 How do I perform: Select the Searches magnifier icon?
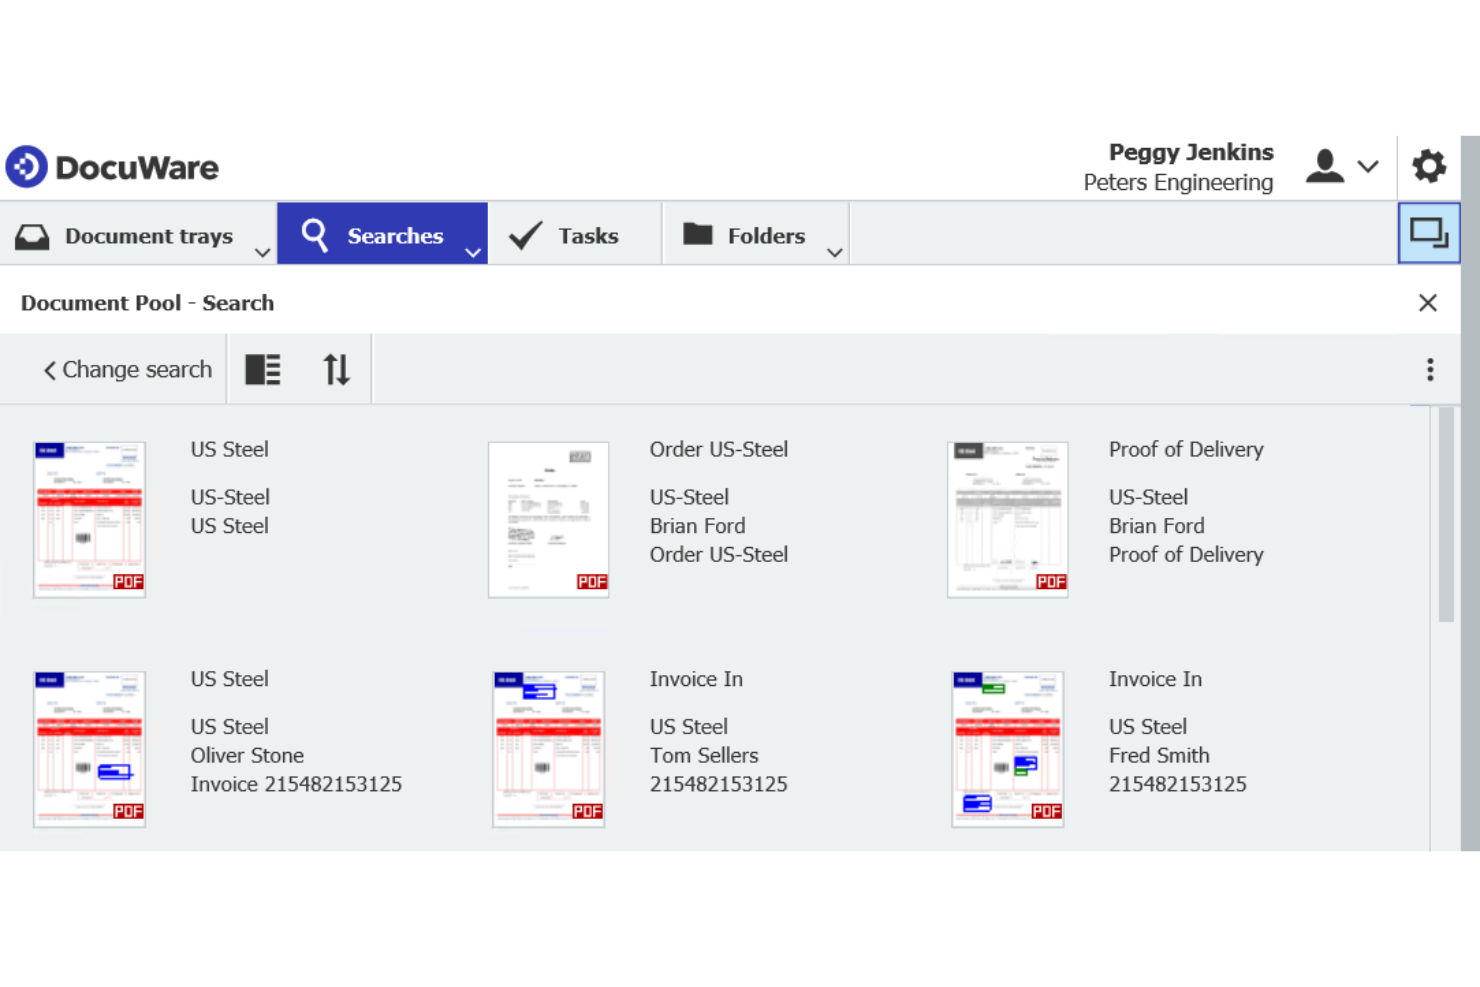click(x=315, y=235)
